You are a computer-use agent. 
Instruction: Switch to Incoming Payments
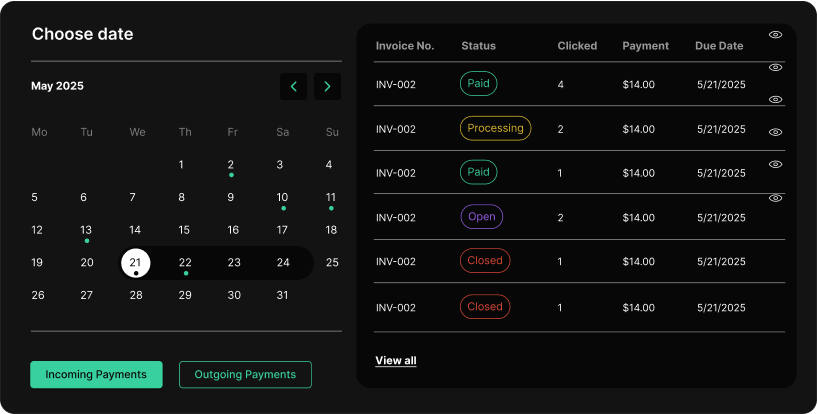[96, 375]
